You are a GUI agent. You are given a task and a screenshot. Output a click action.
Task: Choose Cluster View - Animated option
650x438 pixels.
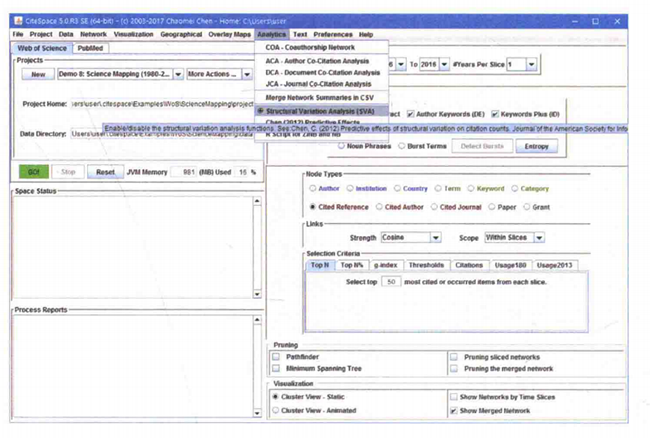pyautogui.click(x=277, y=410)
